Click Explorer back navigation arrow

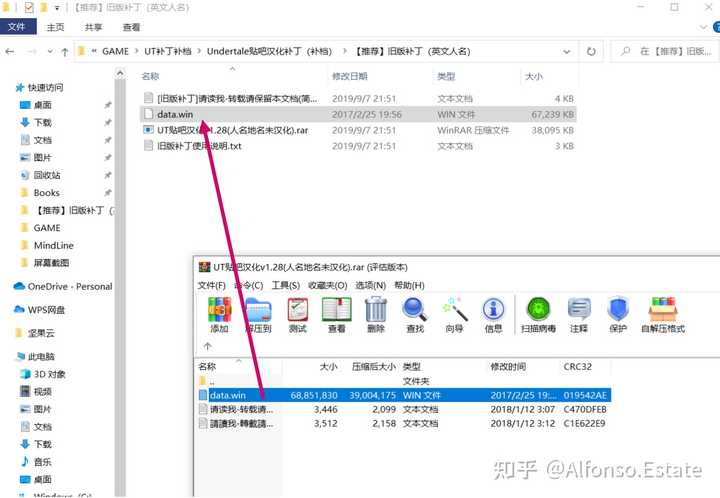[x=10, y=51]
